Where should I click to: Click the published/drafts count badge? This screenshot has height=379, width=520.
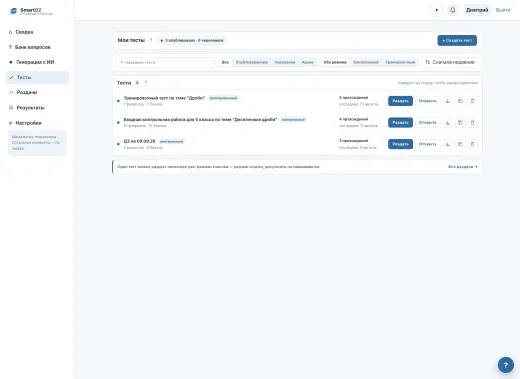pos(192,40)
